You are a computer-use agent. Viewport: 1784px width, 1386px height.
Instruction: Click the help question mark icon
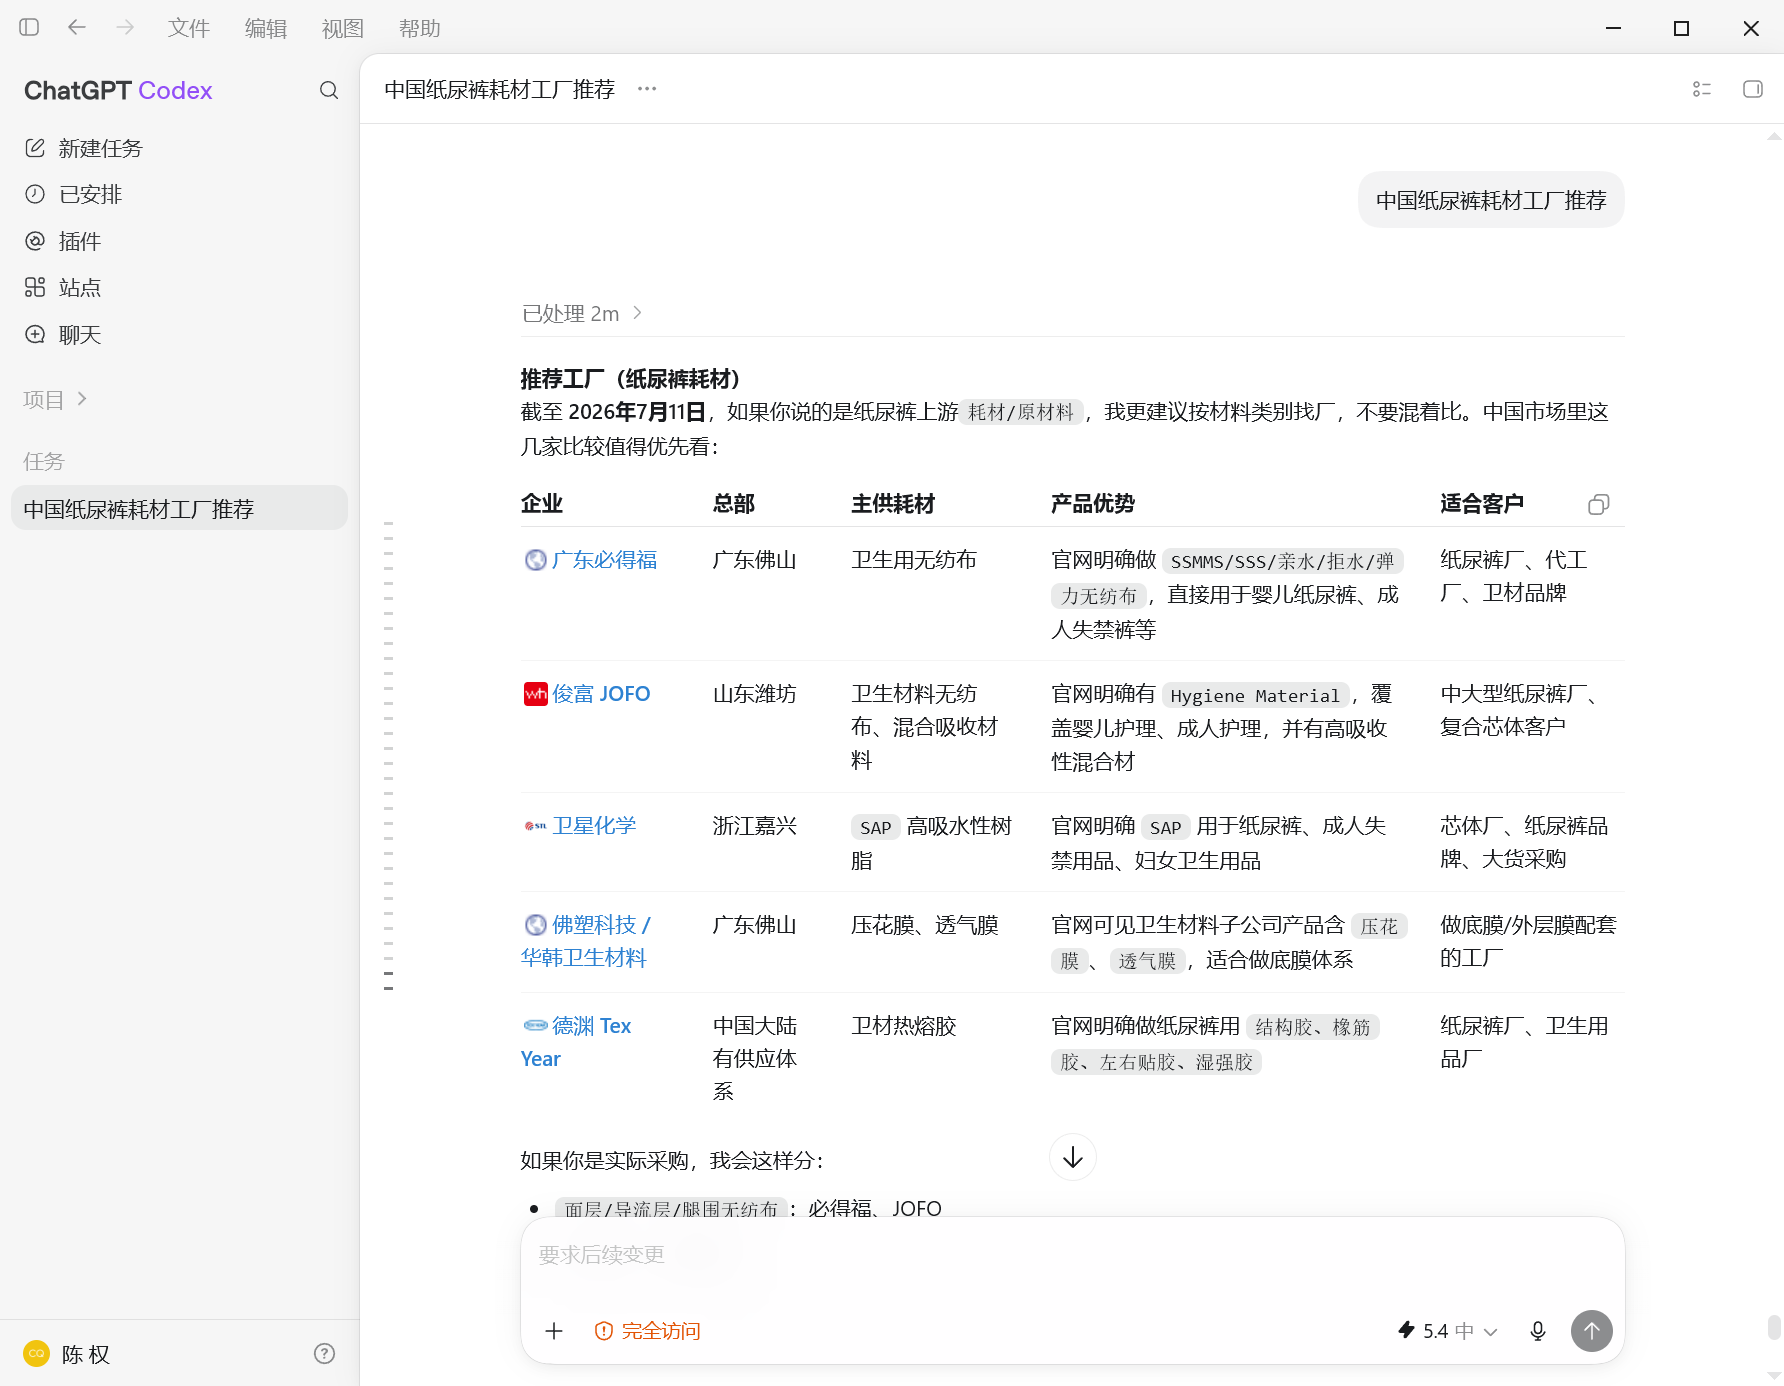324,1354
